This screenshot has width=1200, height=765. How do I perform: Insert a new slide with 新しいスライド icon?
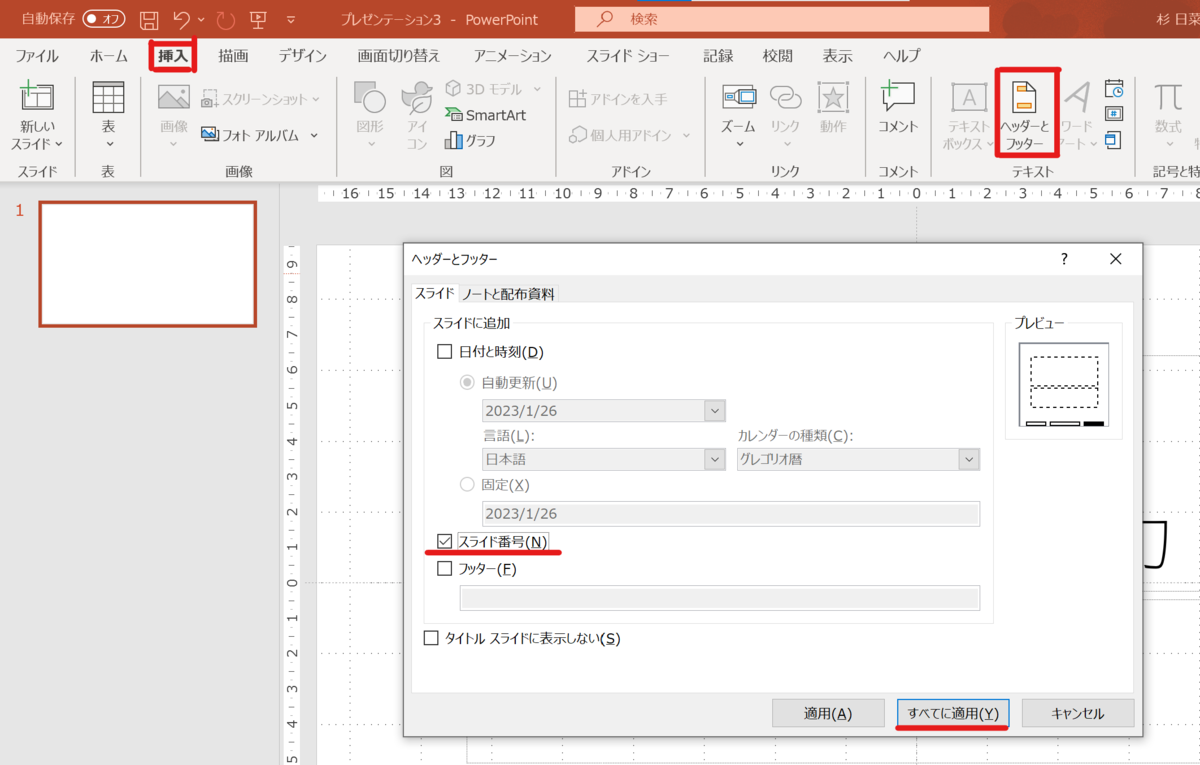click(x=38, y=99)
